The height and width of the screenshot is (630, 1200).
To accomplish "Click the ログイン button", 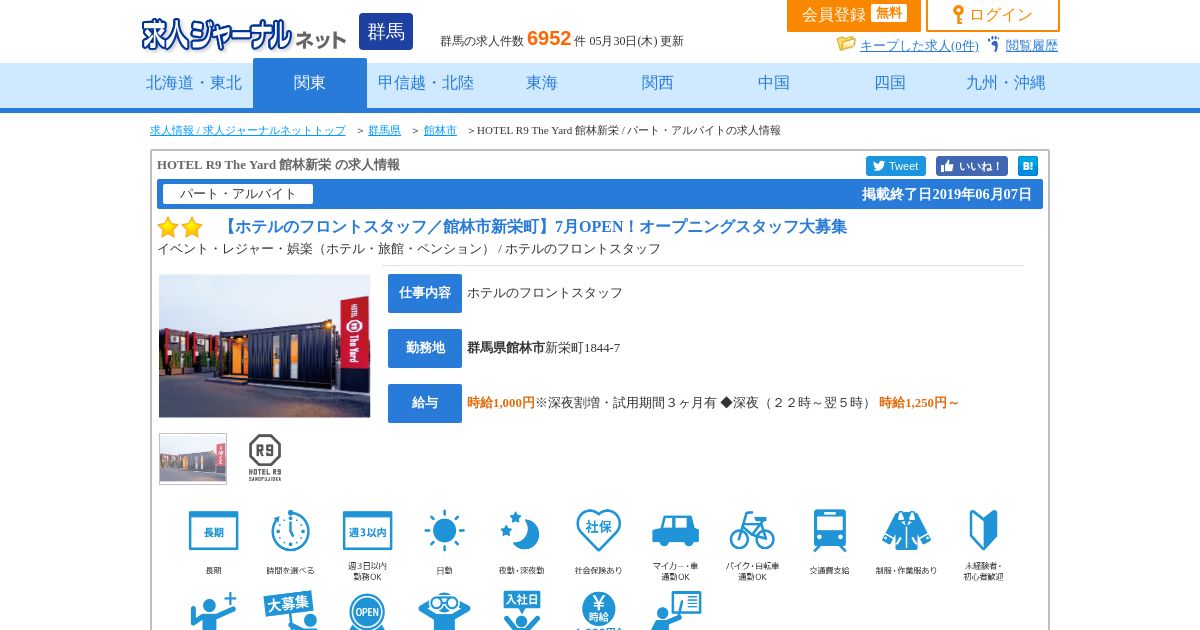I will [x=993, y=15].
